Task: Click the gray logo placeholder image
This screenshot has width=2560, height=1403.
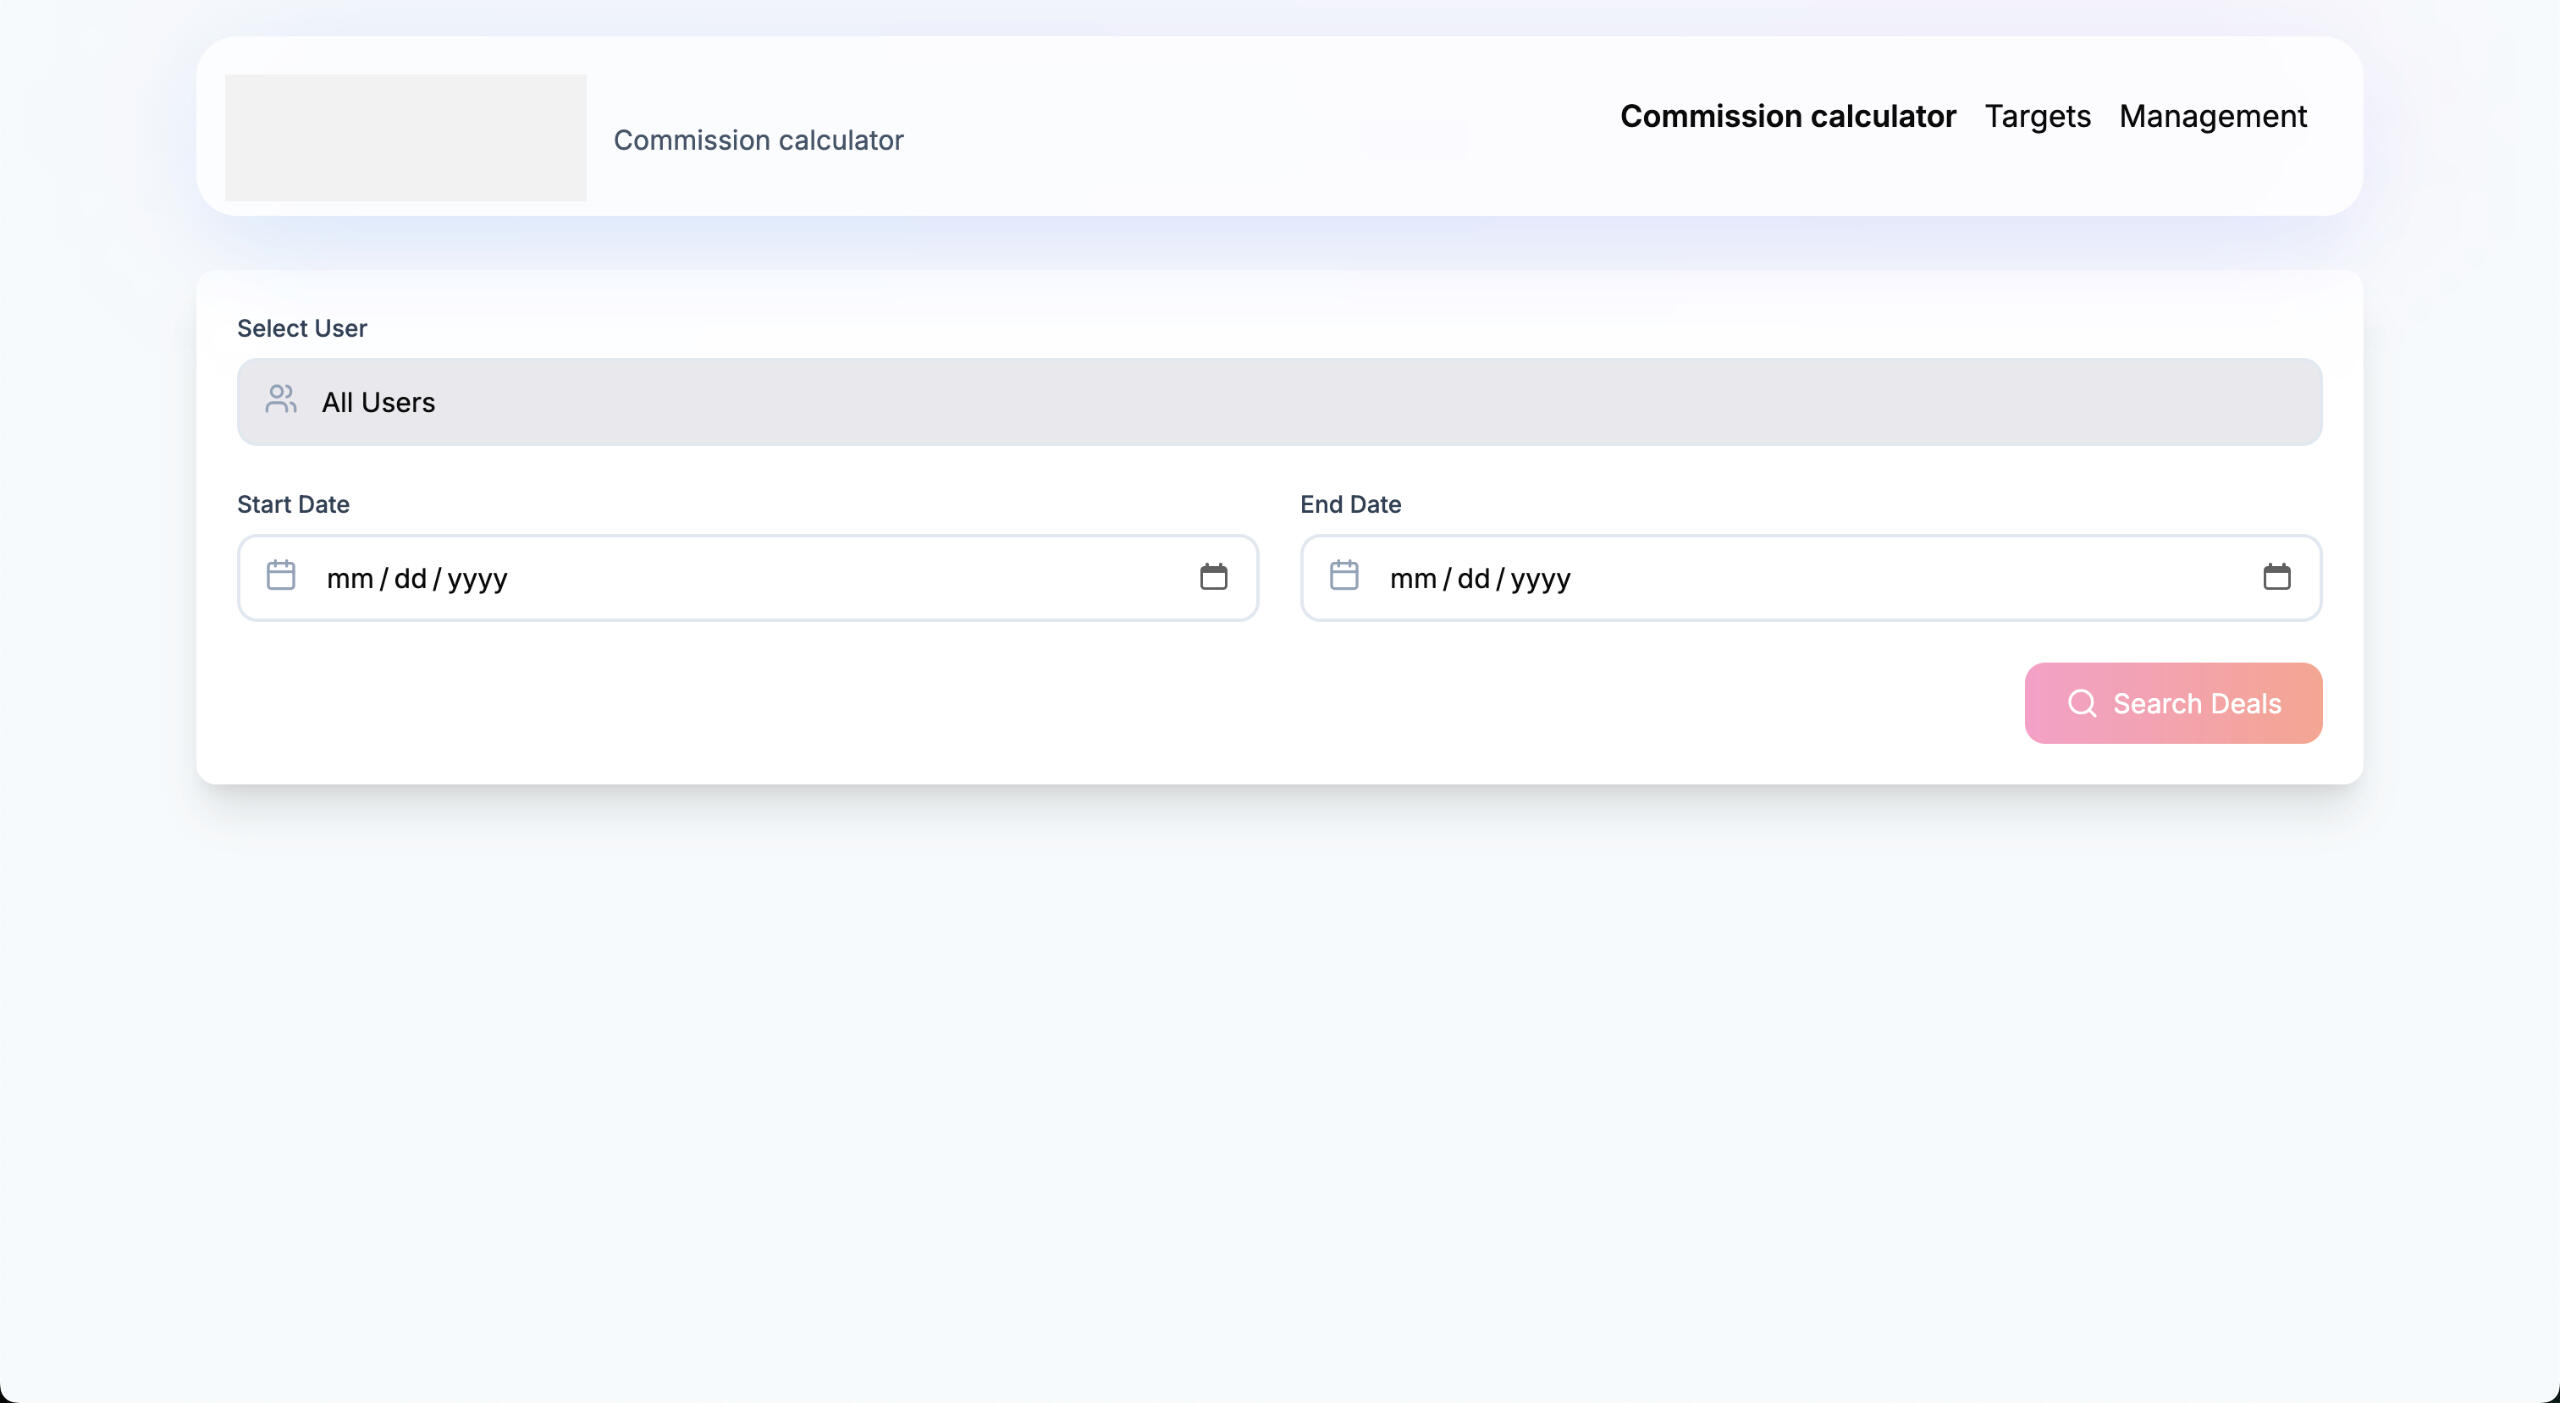Action: (x=405, y=137)
